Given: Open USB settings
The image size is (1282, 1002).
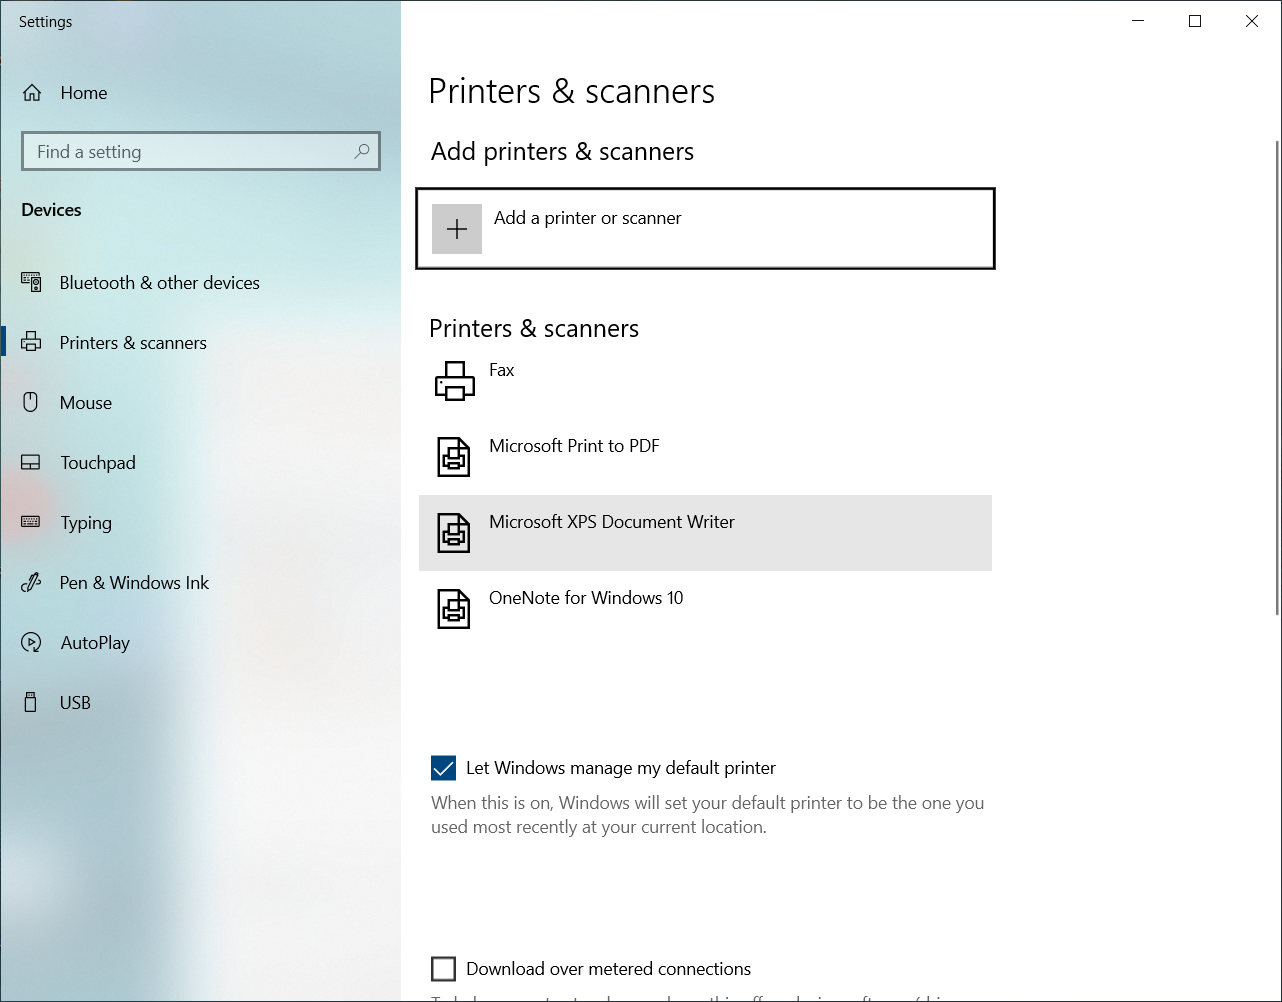Looking at the screenshot, I should (x=200, y=703).
